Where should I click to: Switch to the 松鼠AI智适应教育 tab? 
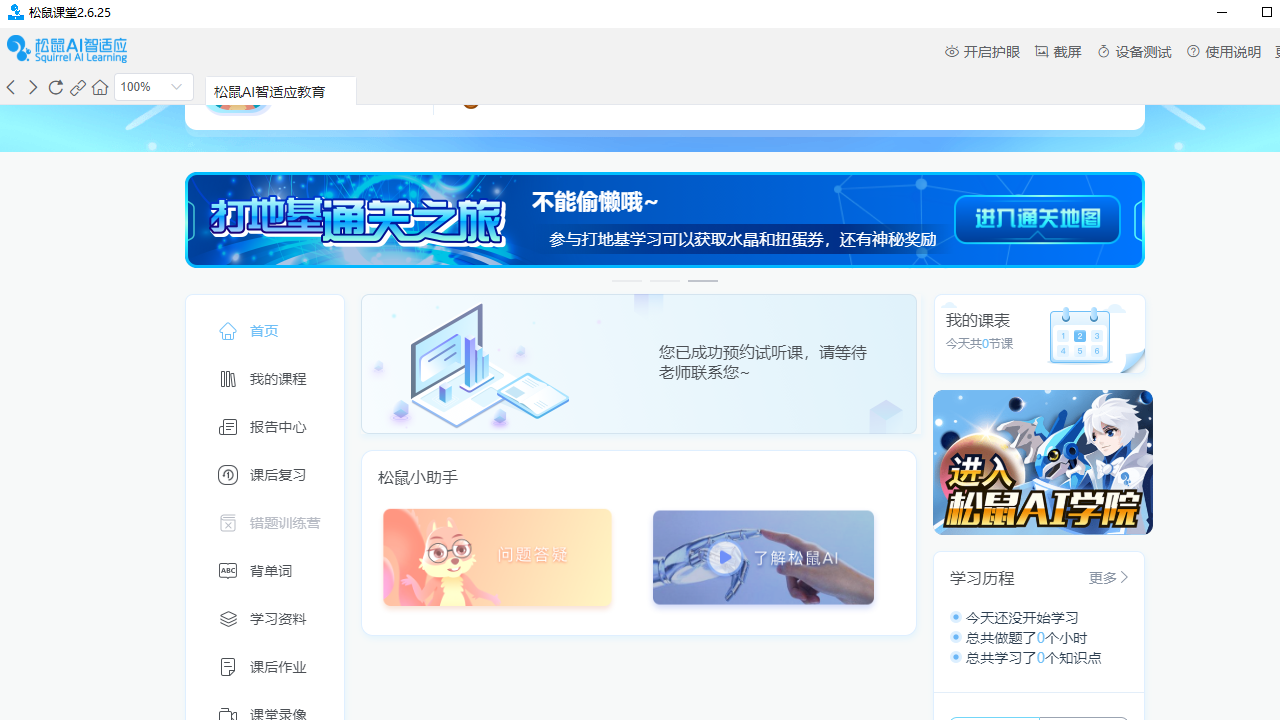(x=280, y=91)
